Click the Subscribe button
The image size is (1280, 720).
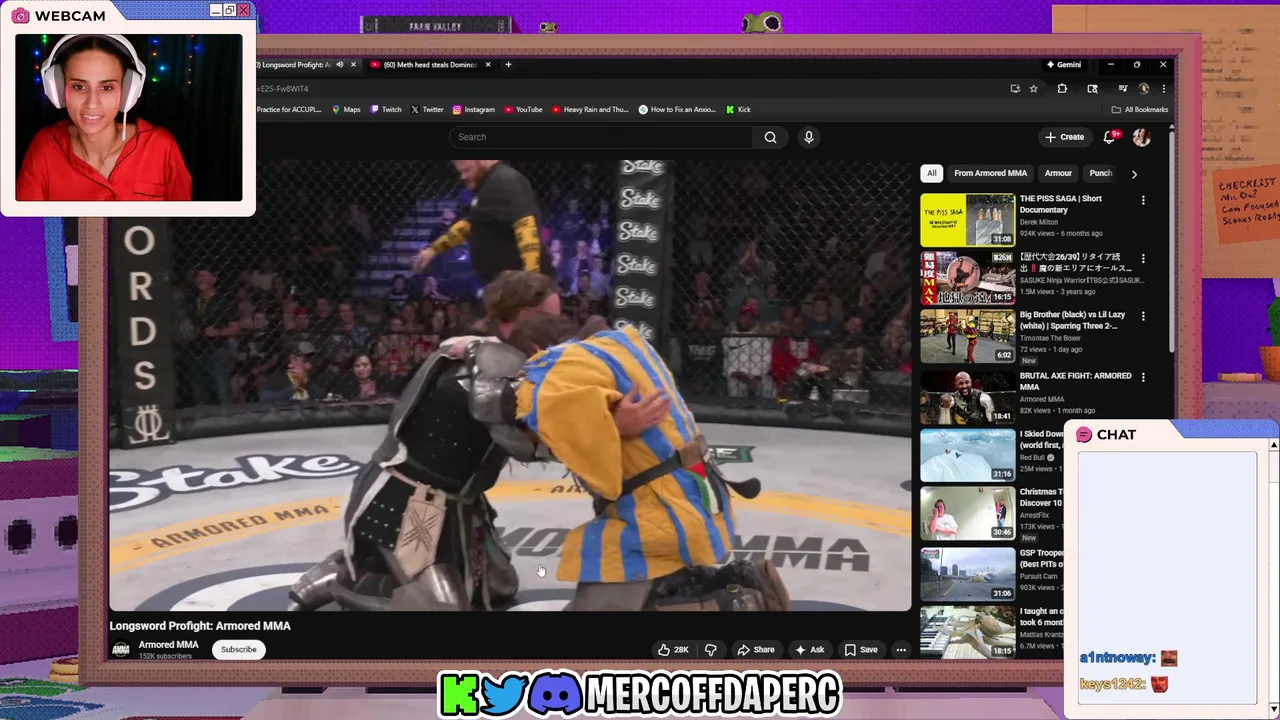pos(239,650)
